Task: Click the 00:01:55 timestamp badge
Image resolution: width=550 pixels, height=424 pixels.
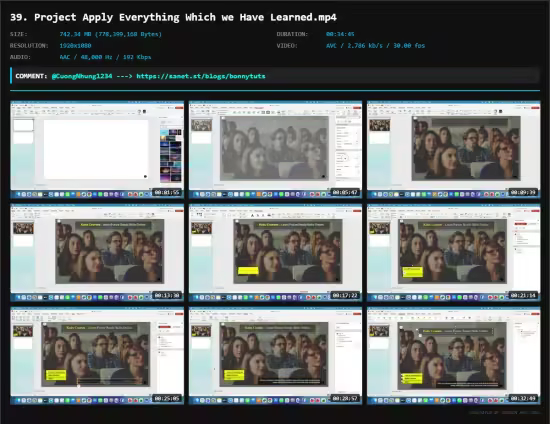Action: pos(167,193)
